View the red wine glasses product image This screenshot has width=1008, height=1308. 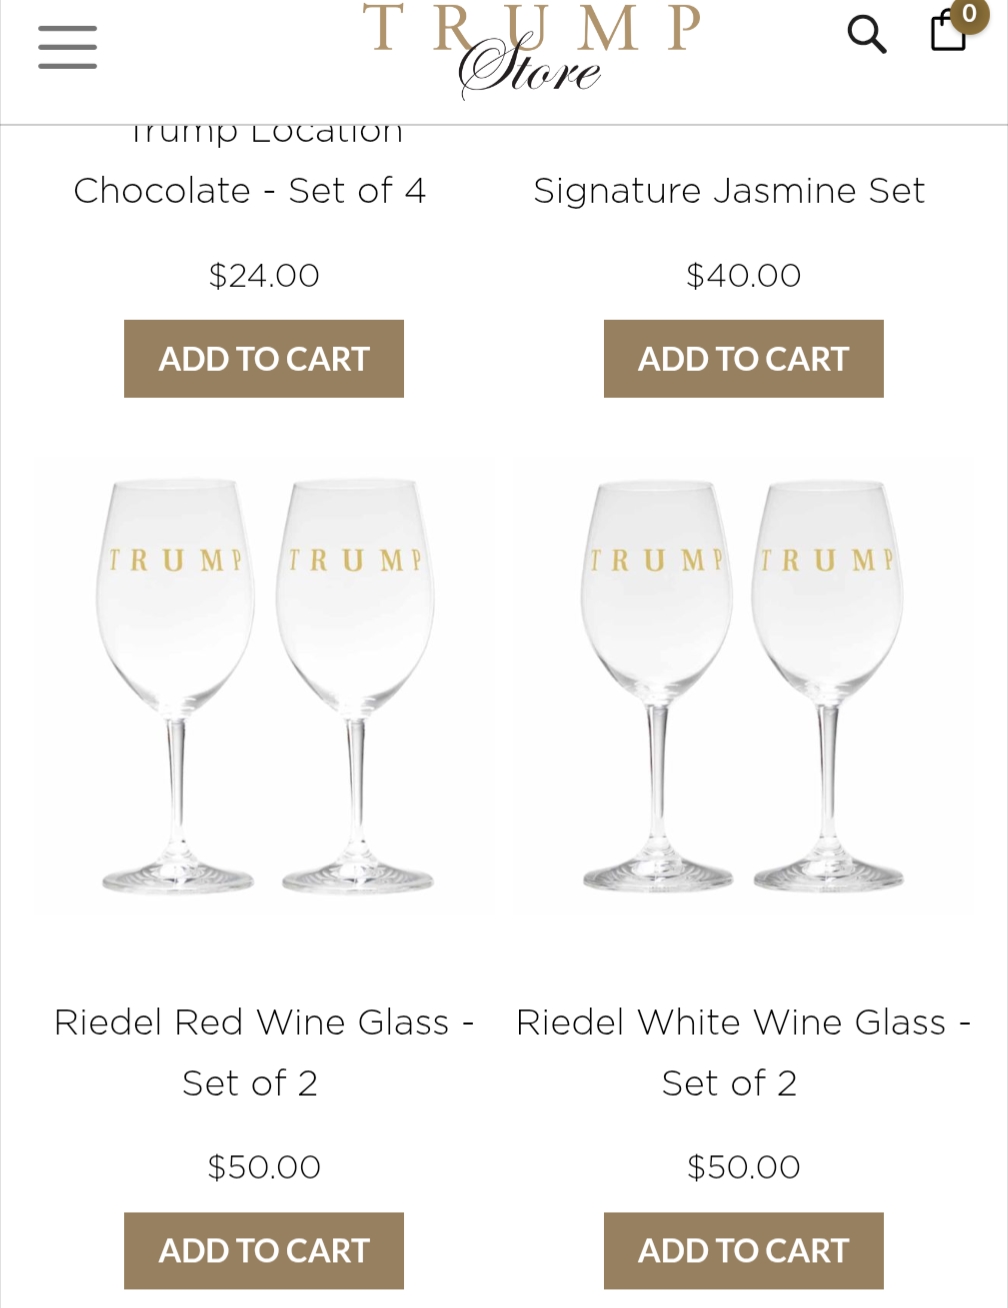264,686
